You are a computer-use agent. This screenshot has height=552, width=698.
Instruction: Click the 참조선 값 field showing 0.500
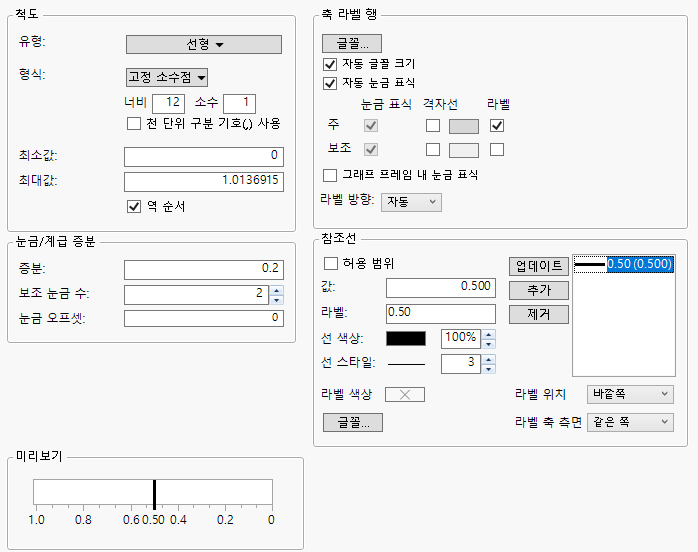pyautogui.click(x=441, y=288)
